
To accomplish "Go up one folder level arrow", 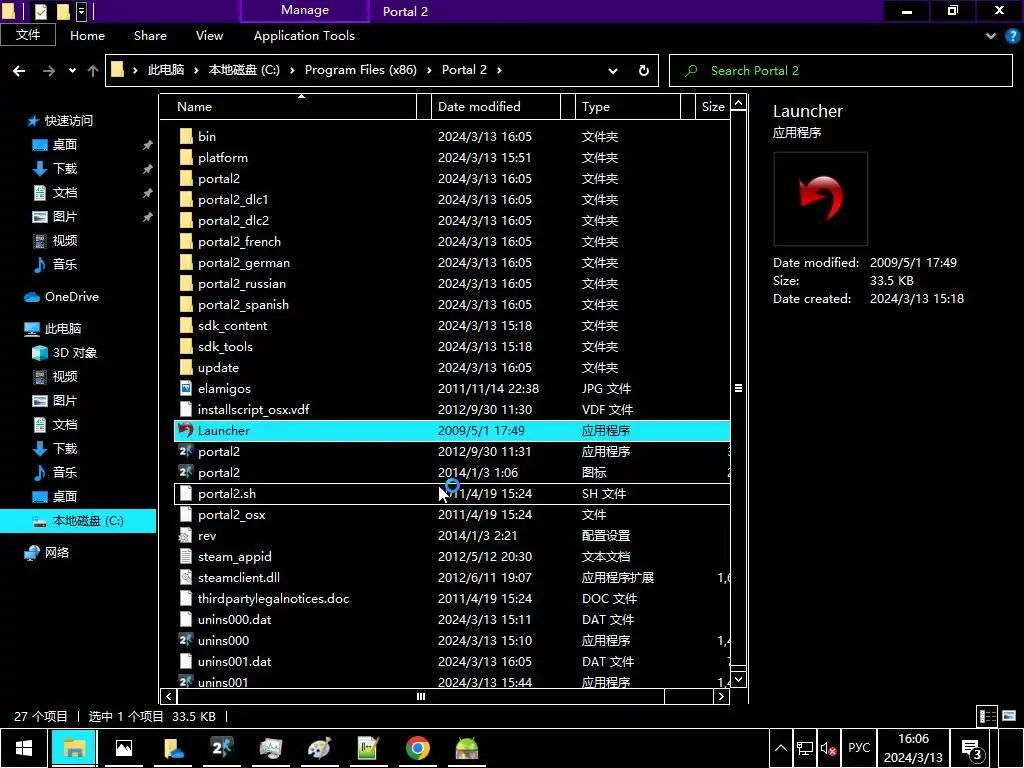I will (x=93, y=71).
